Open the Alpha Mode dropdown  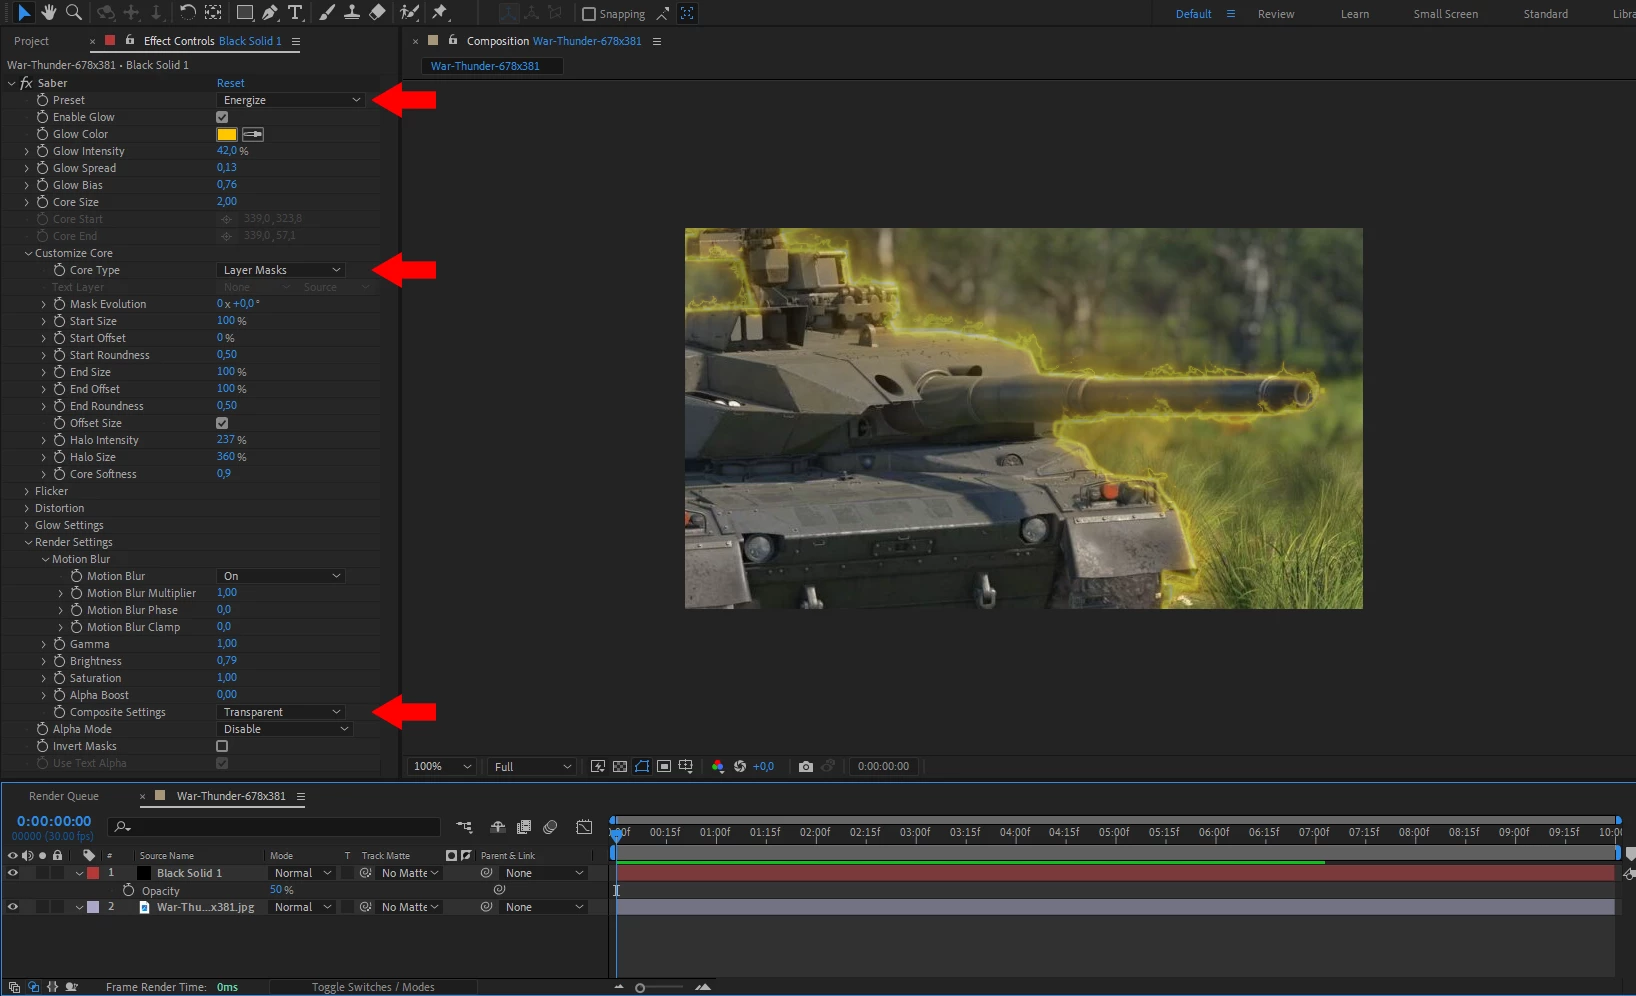tap(285, 729)
